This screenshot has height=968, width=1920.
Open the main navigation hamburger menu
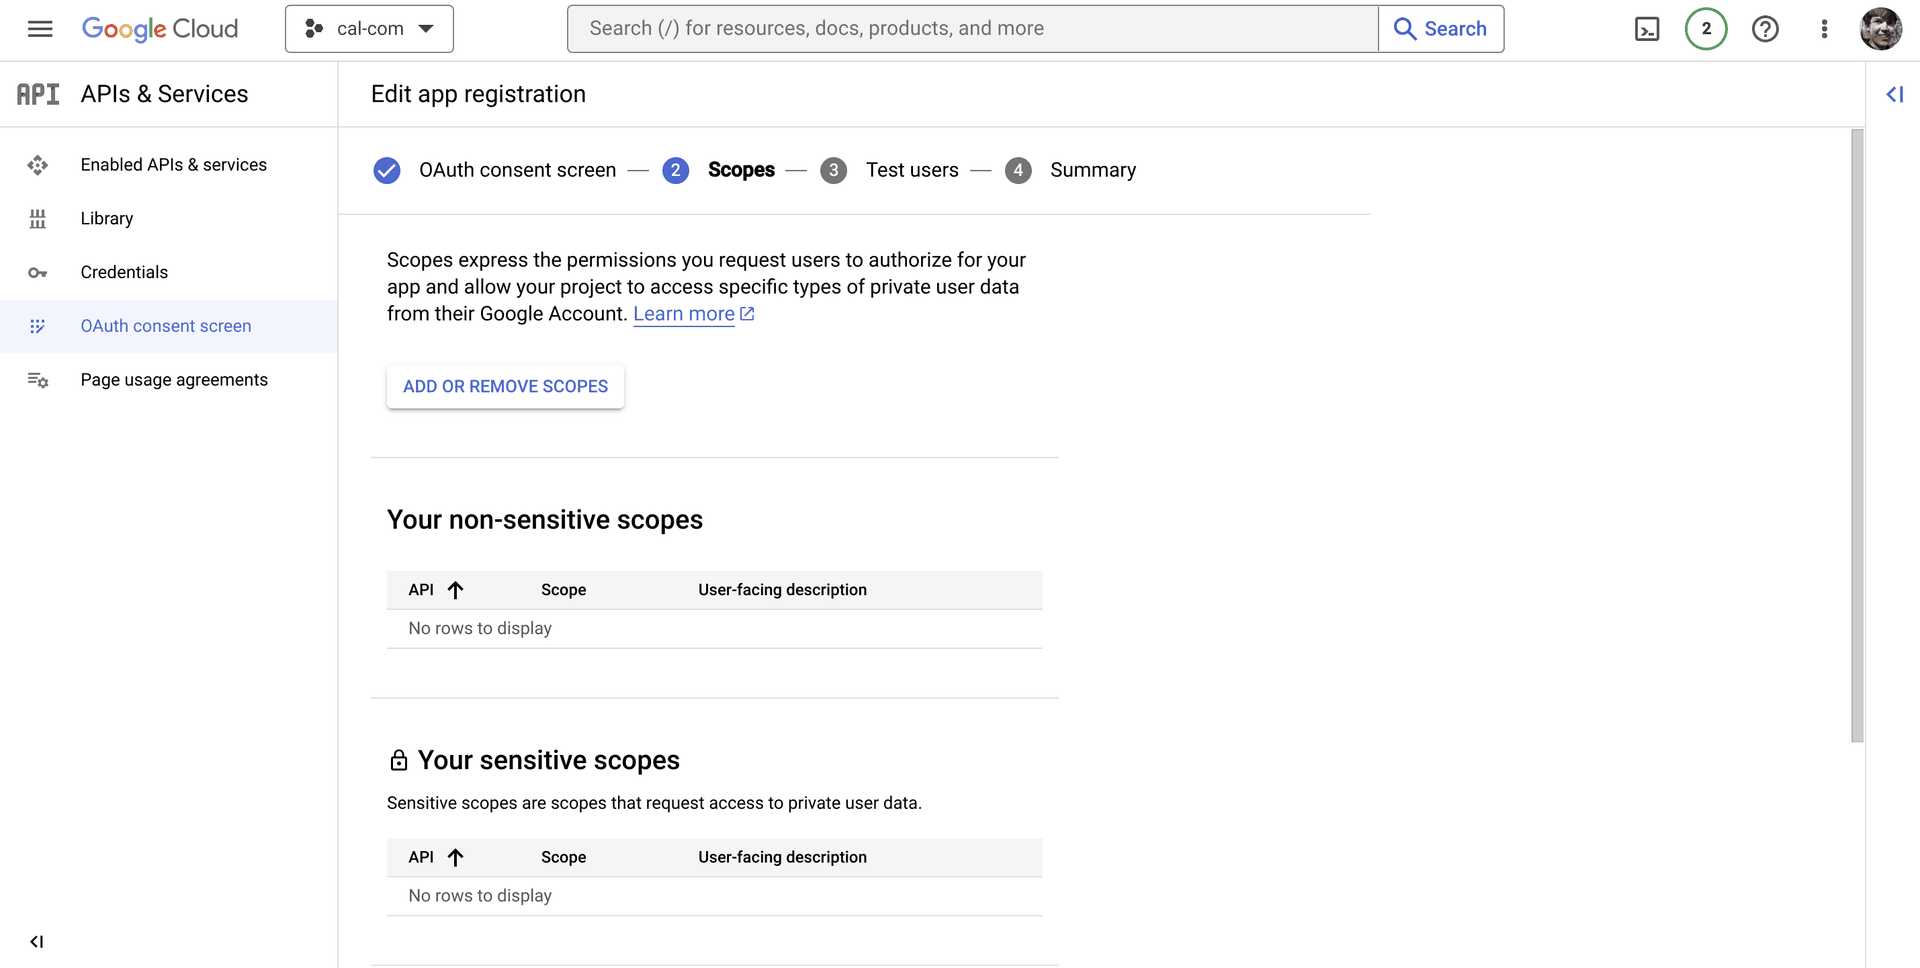(40, 29)
